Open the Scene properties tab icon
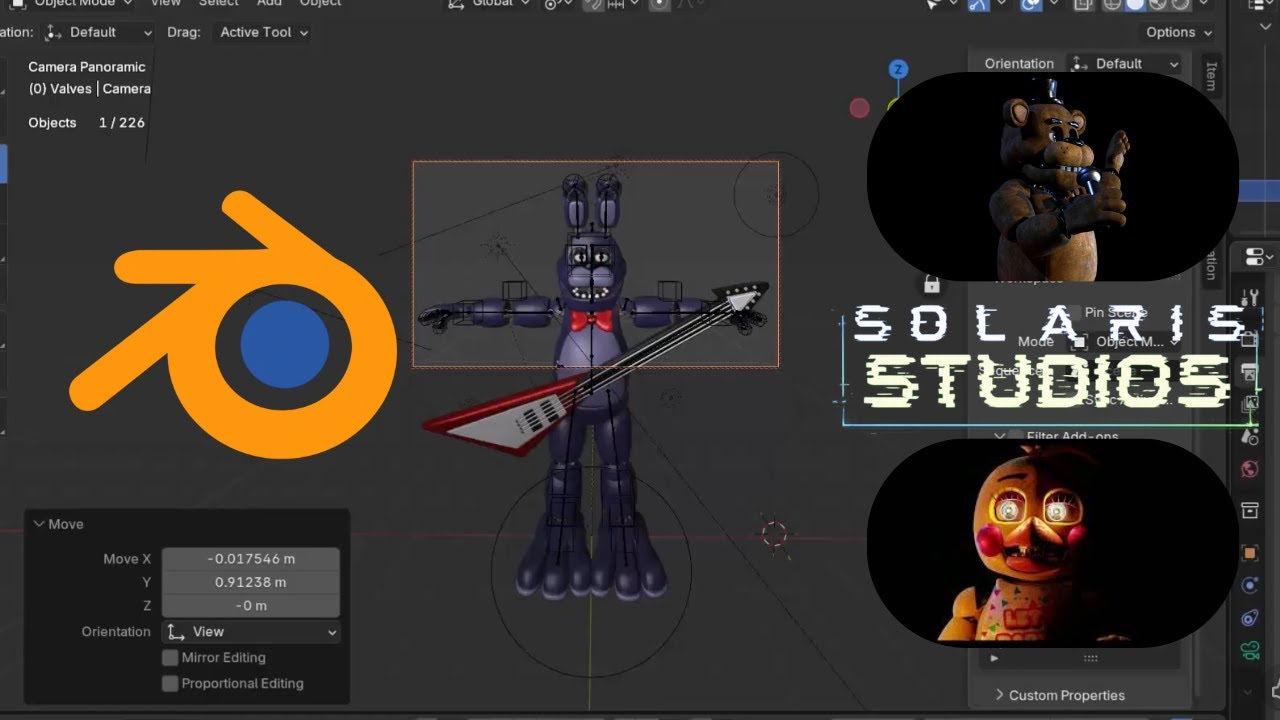 coord(1250,436)
